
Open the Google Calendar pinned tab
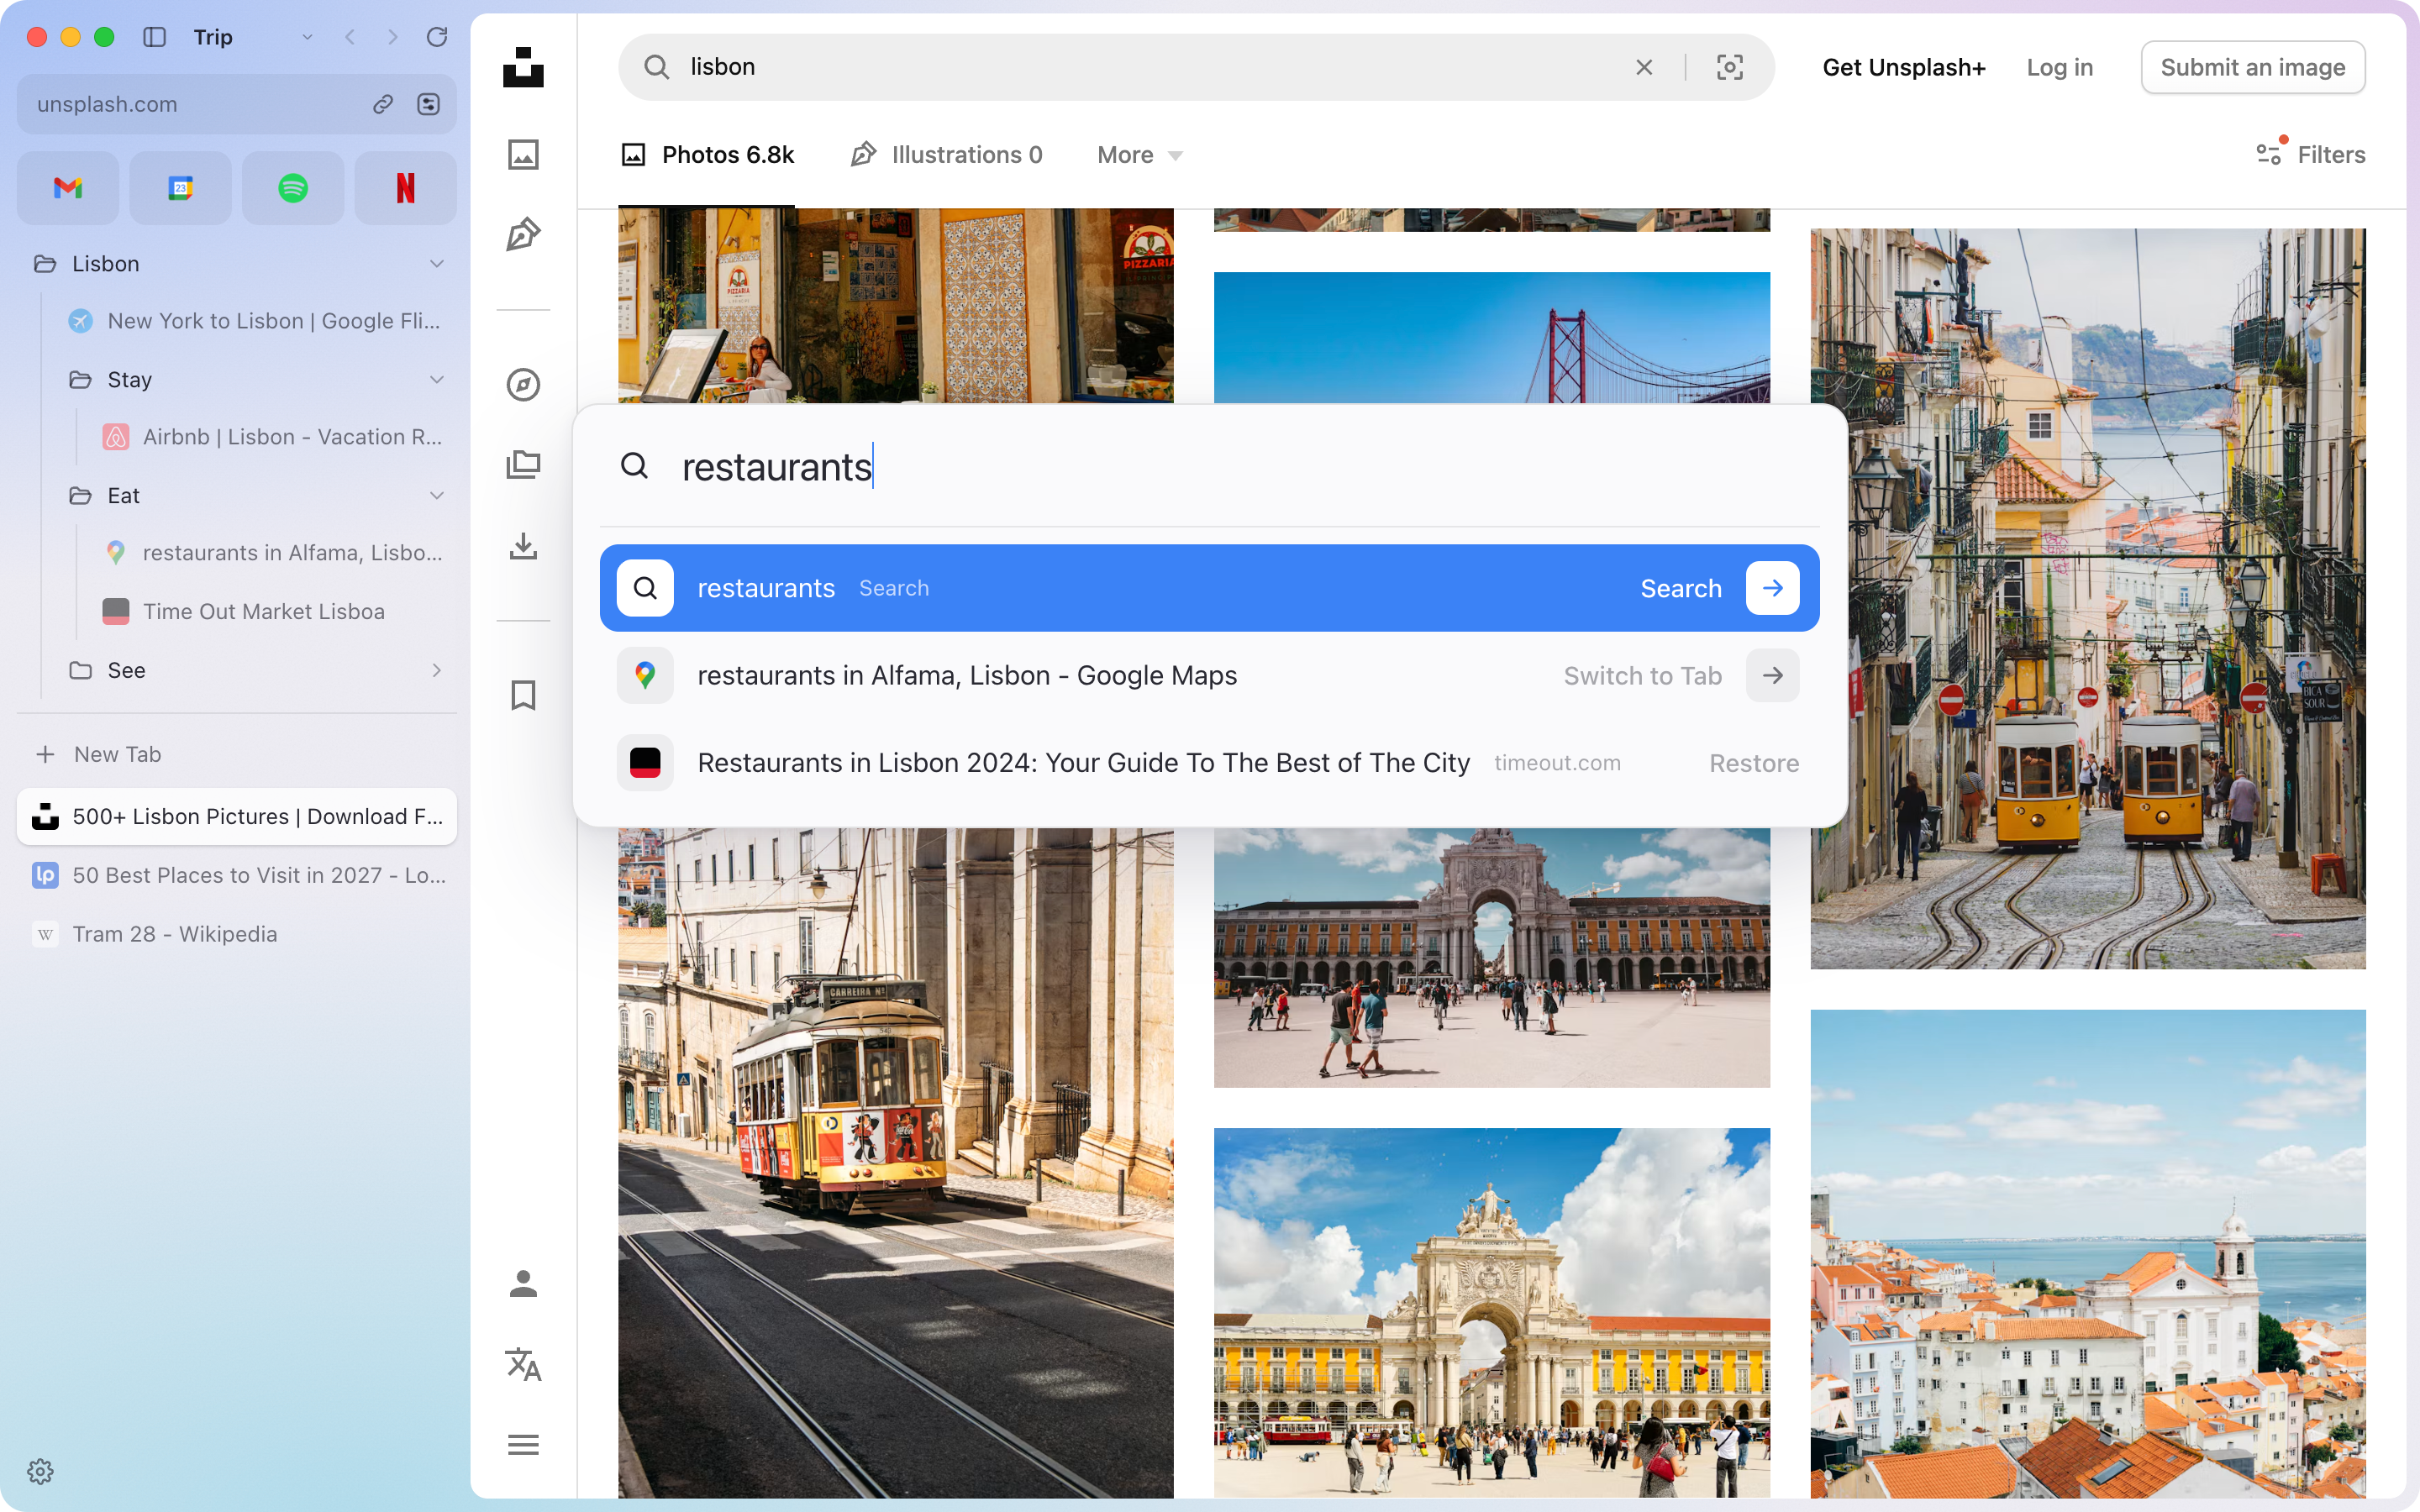180,188
